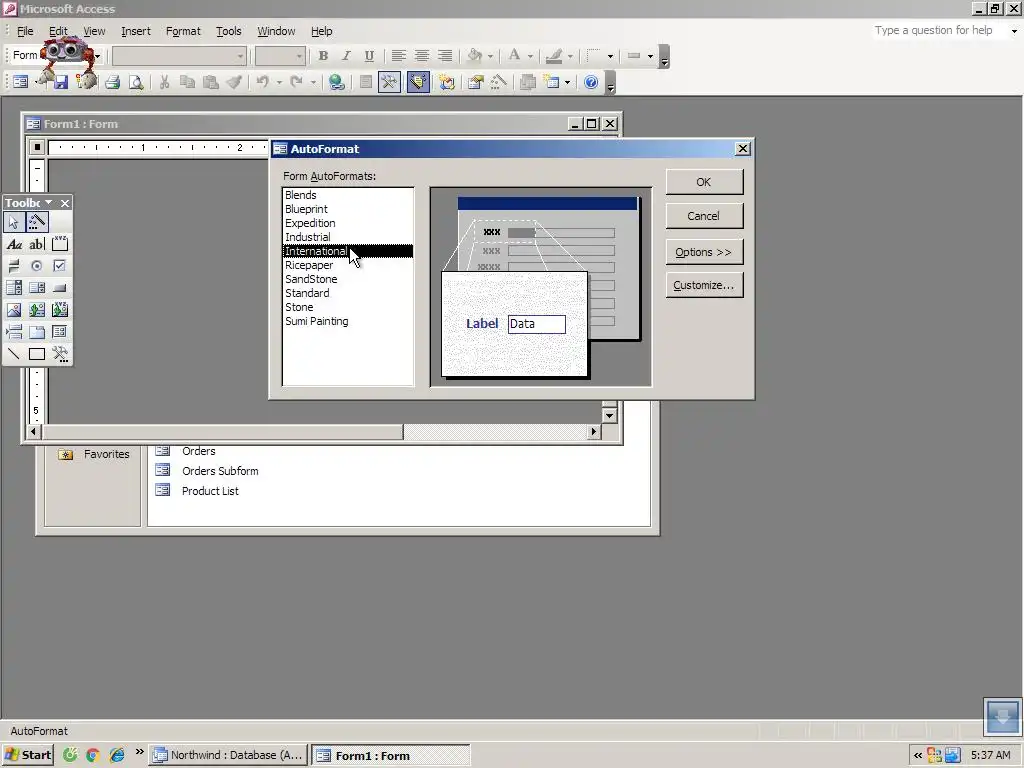Viewport: 1024px width, 768px height.
Task: Select the Combo Box tool in Toolbox
Action: point(14,288)
